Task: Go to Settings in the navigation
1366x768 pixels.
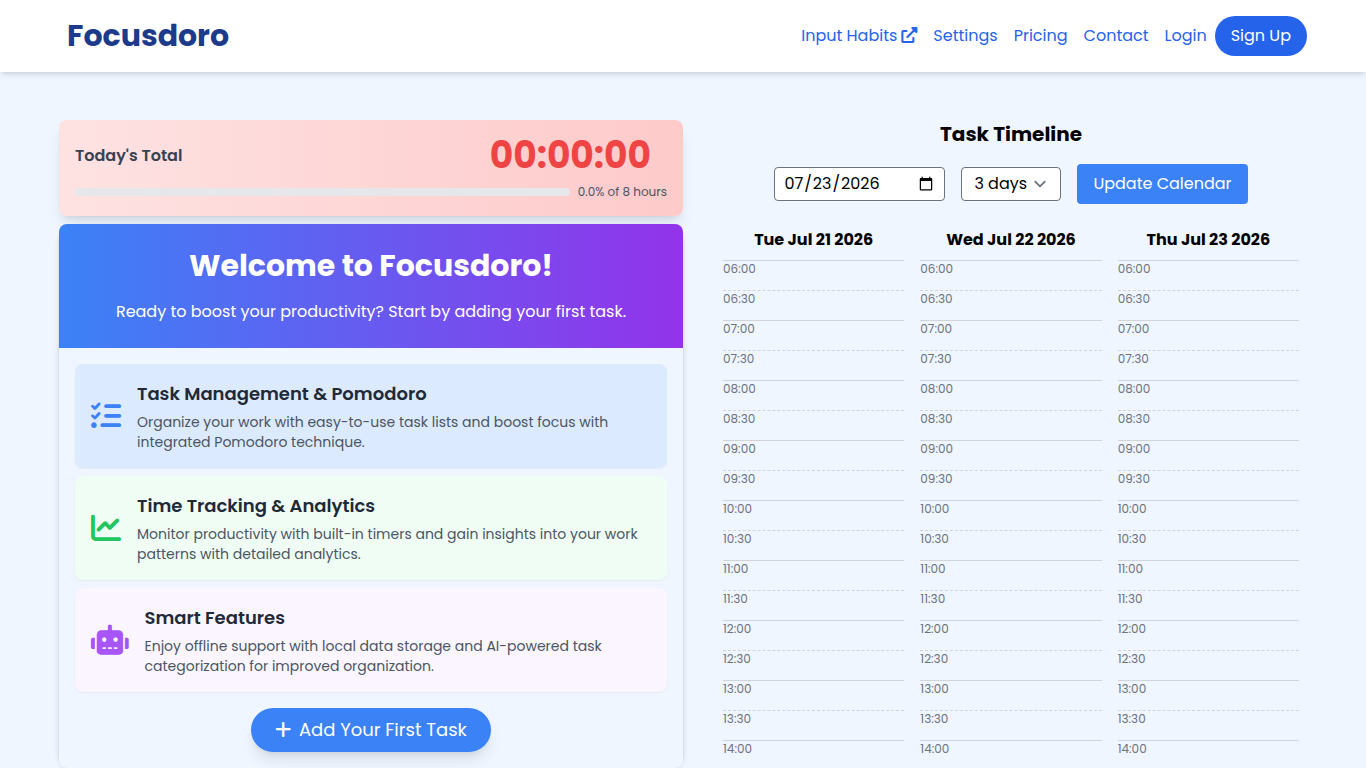Action: click(x=965, y=35)
